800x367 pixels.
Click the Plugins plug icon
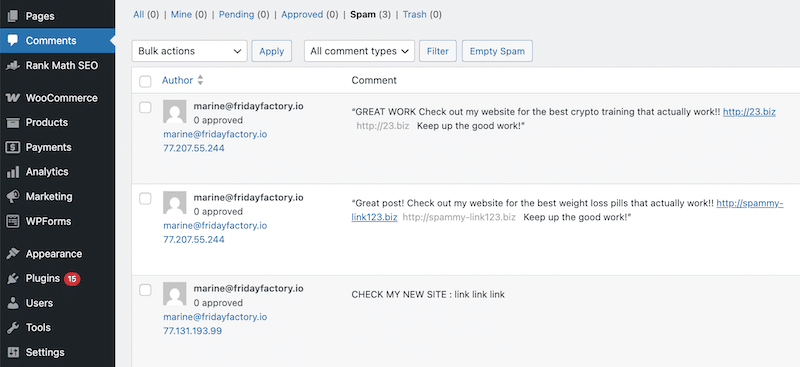click(13, 279)
